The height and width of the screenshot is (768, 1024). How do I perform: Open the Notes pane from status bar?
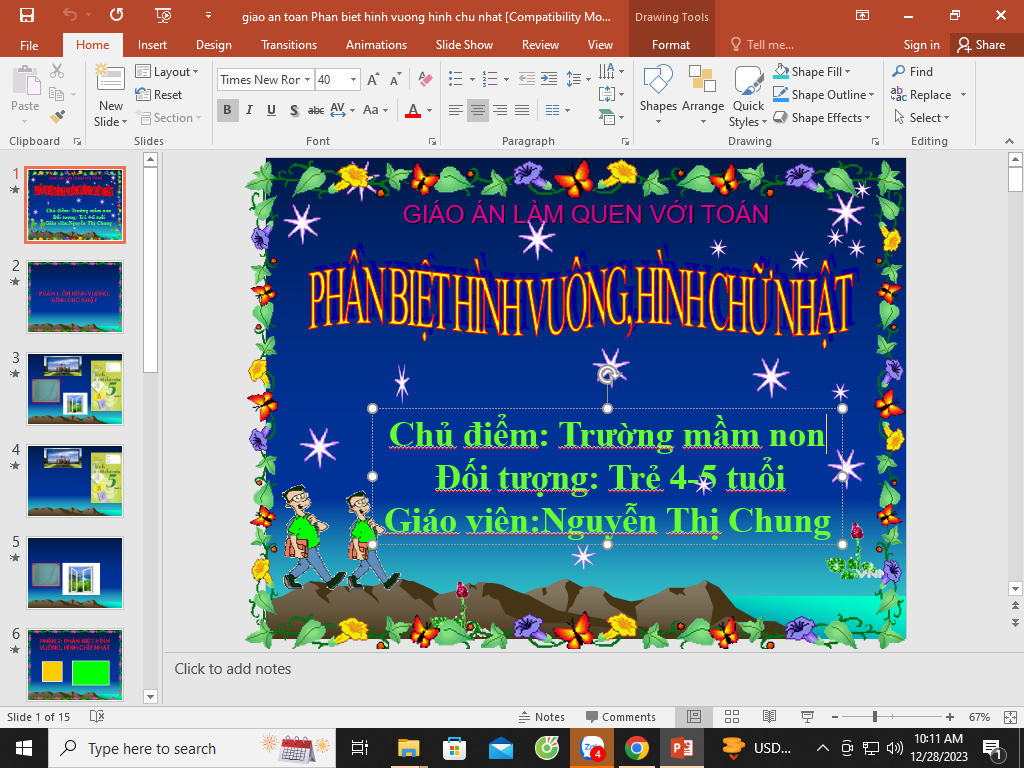click(x=541, y=717)
